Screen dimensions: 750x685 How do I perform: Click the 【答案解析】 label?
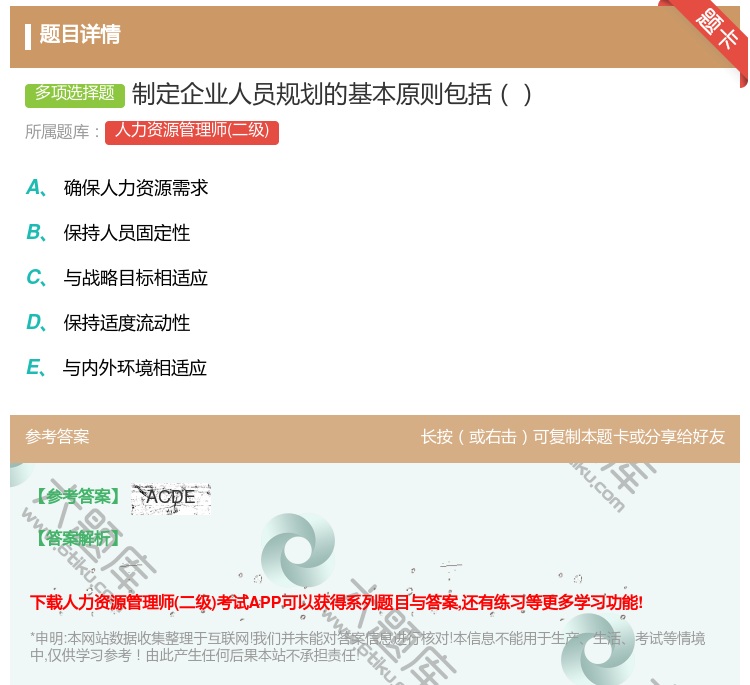pos(78,539)
